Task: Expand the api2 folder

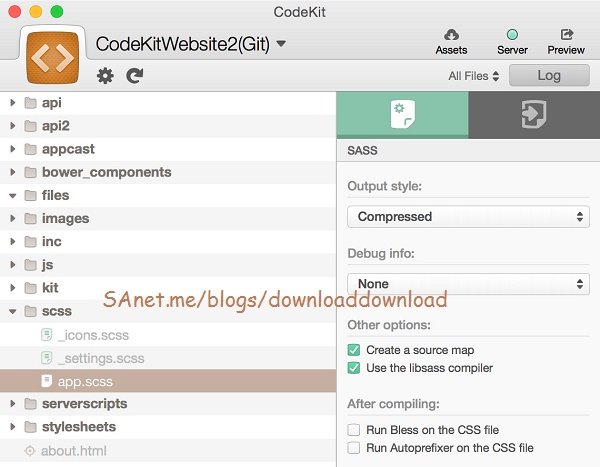Action: click(13, 126)
